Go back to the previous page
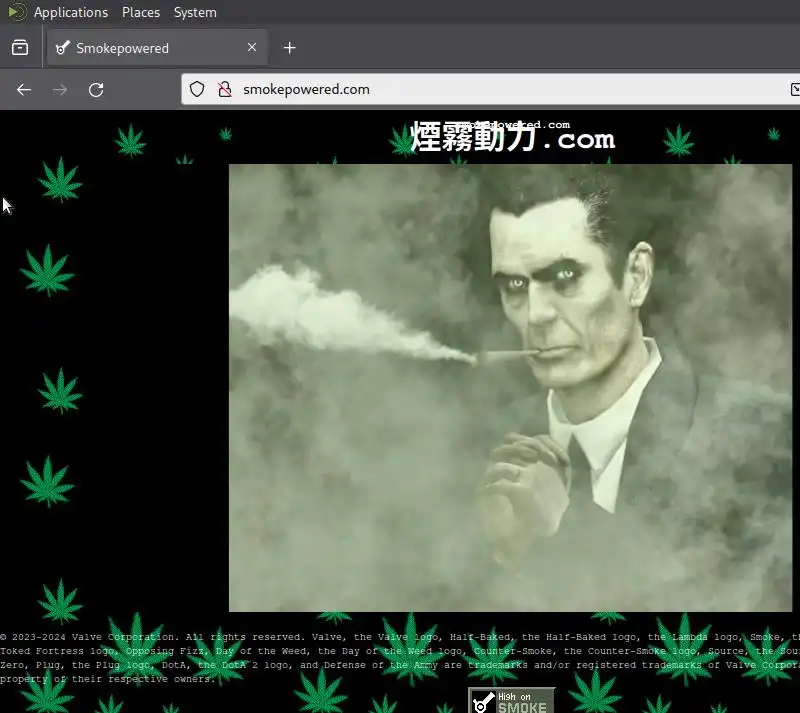800x713 pixels. (x=24, y=90)
